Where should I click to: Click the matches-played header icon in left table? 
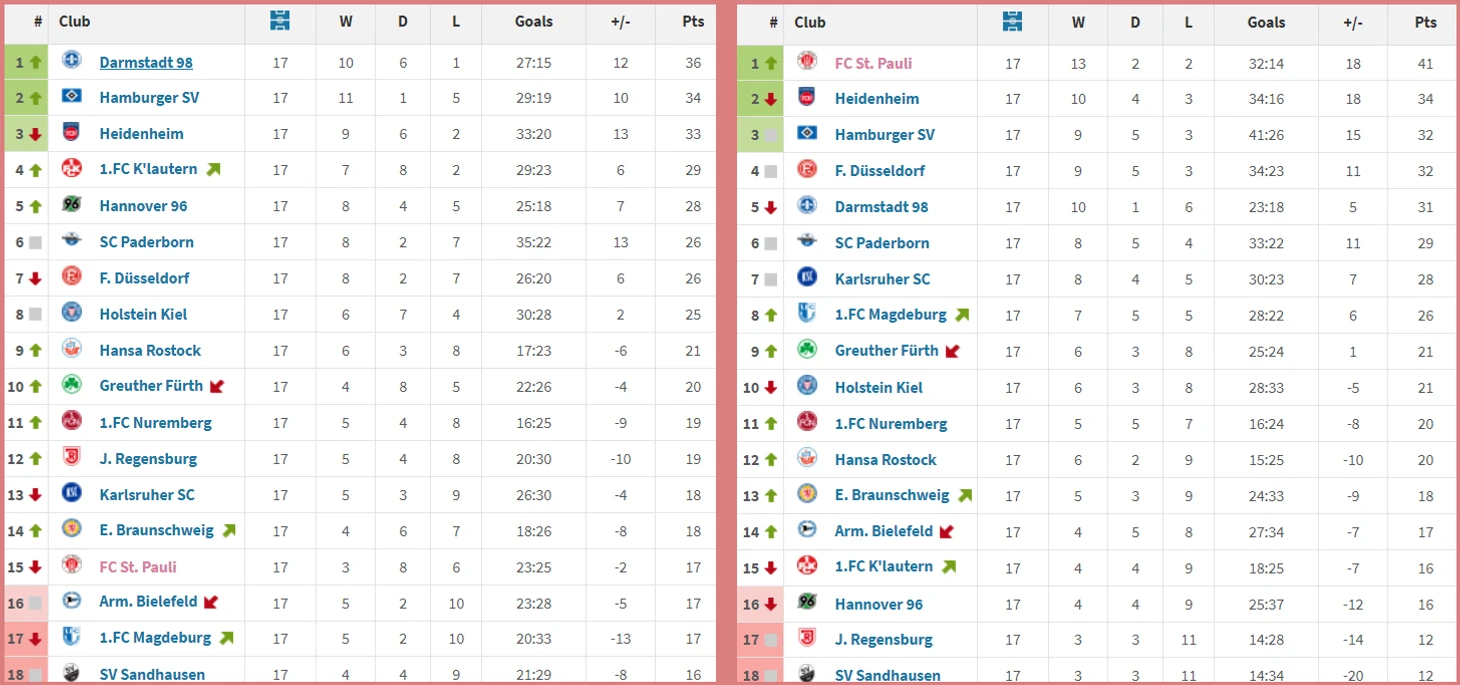pos(280,21)
